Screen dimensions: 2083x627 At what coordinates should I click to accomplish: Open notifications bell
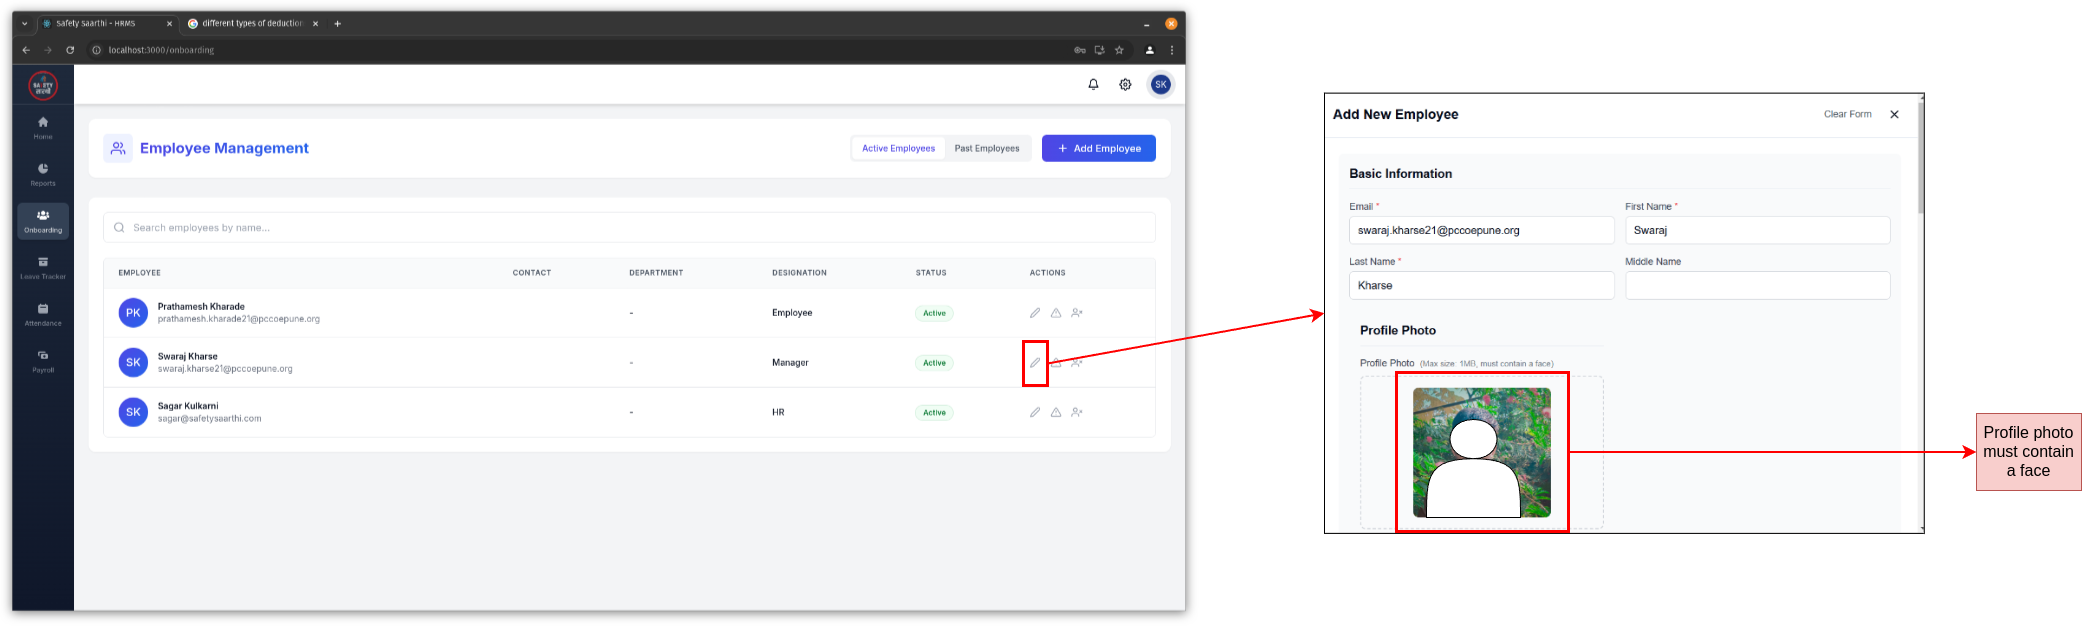click(x=1093, y=85)
